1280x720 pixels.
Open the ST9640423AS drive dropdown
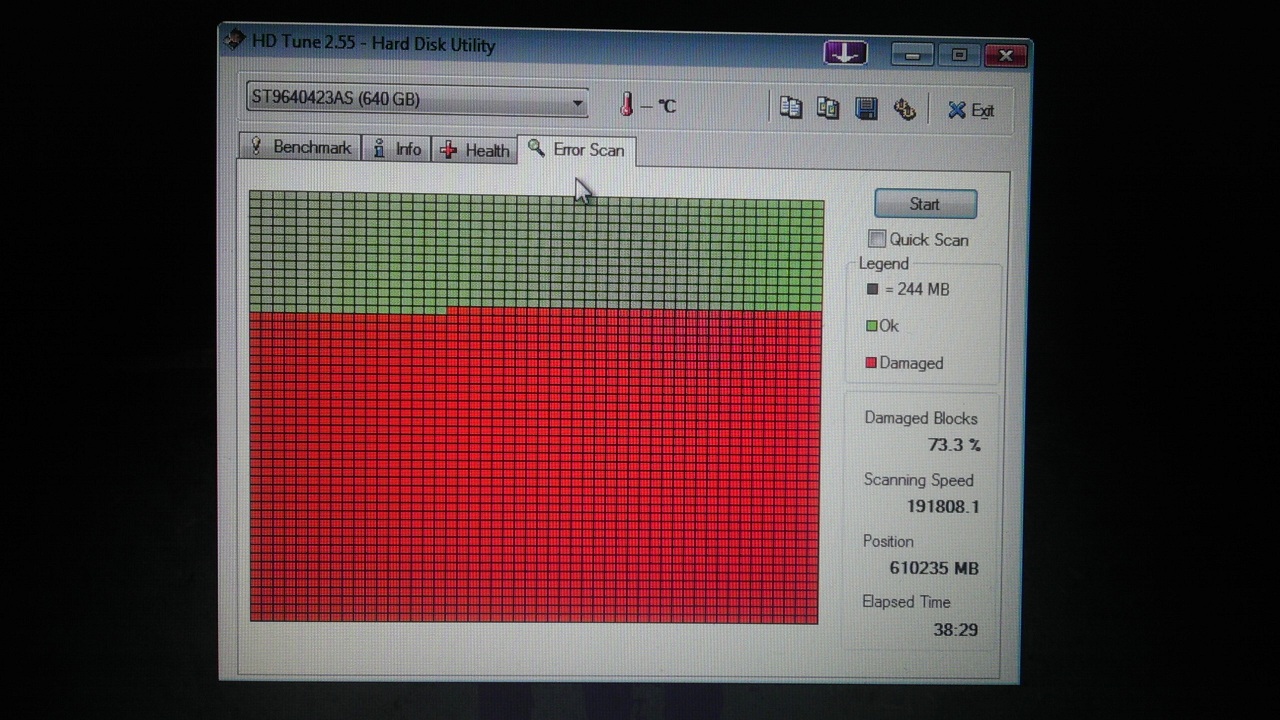(x=416, y=100)
